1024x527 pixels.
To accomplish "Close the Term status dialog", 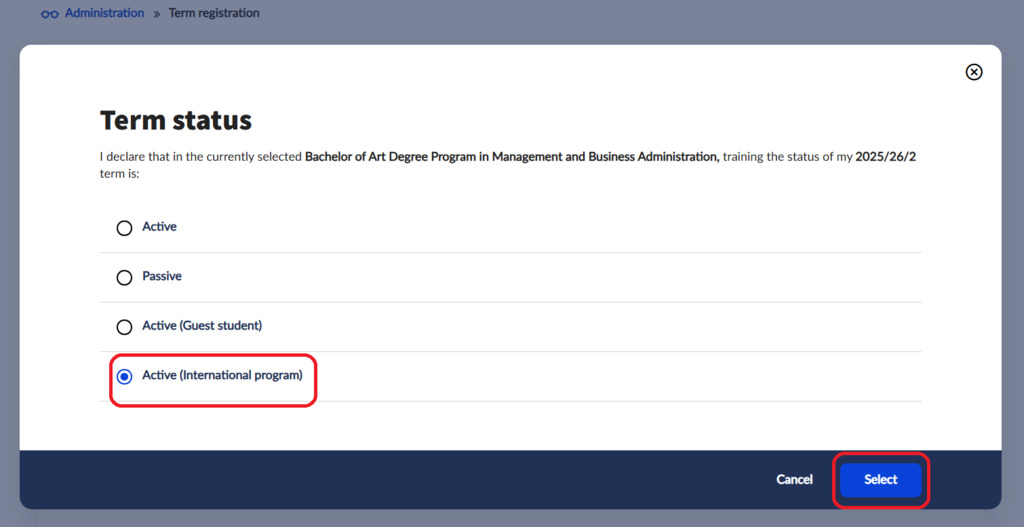I will (973, 72).
